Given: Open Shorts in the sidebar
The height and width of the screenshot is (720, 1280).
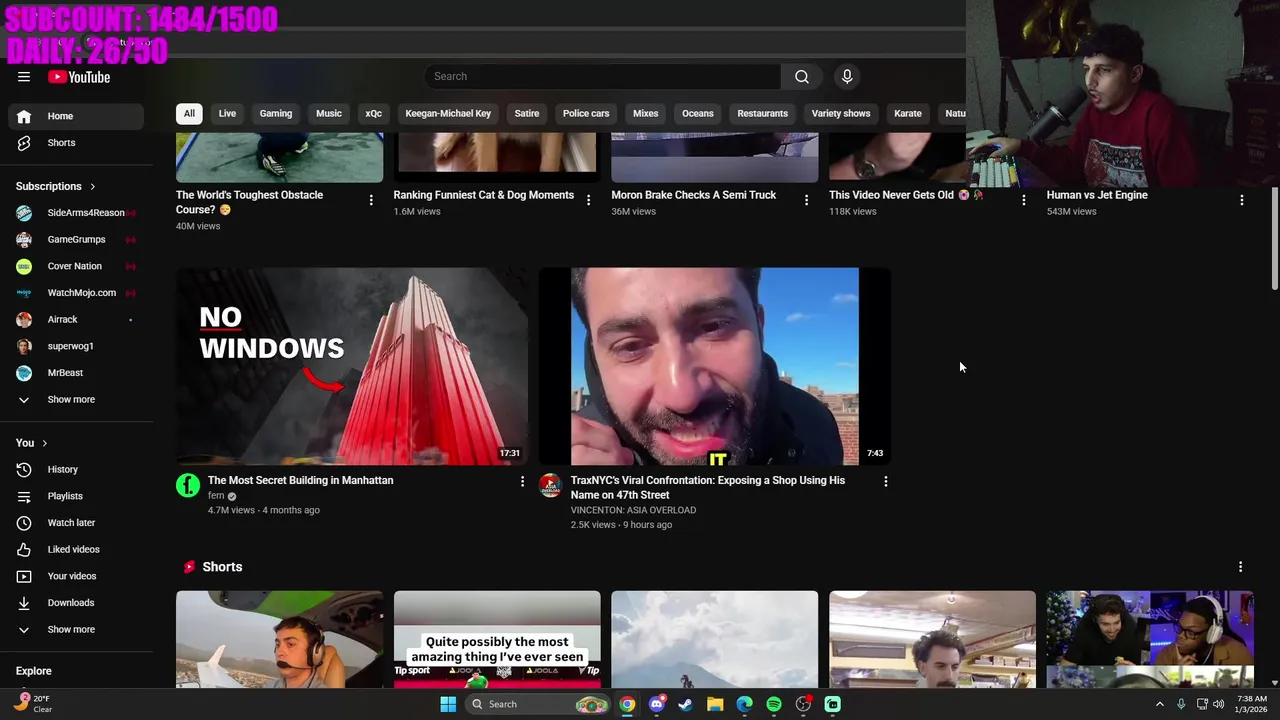Looking at the screenshot, I should tap(76, 143).
